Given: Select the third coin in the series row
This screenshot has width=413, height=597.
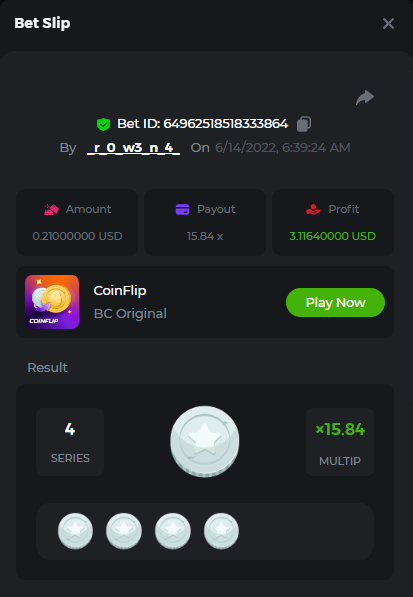Looking at the screenshot, I should 173,531.
